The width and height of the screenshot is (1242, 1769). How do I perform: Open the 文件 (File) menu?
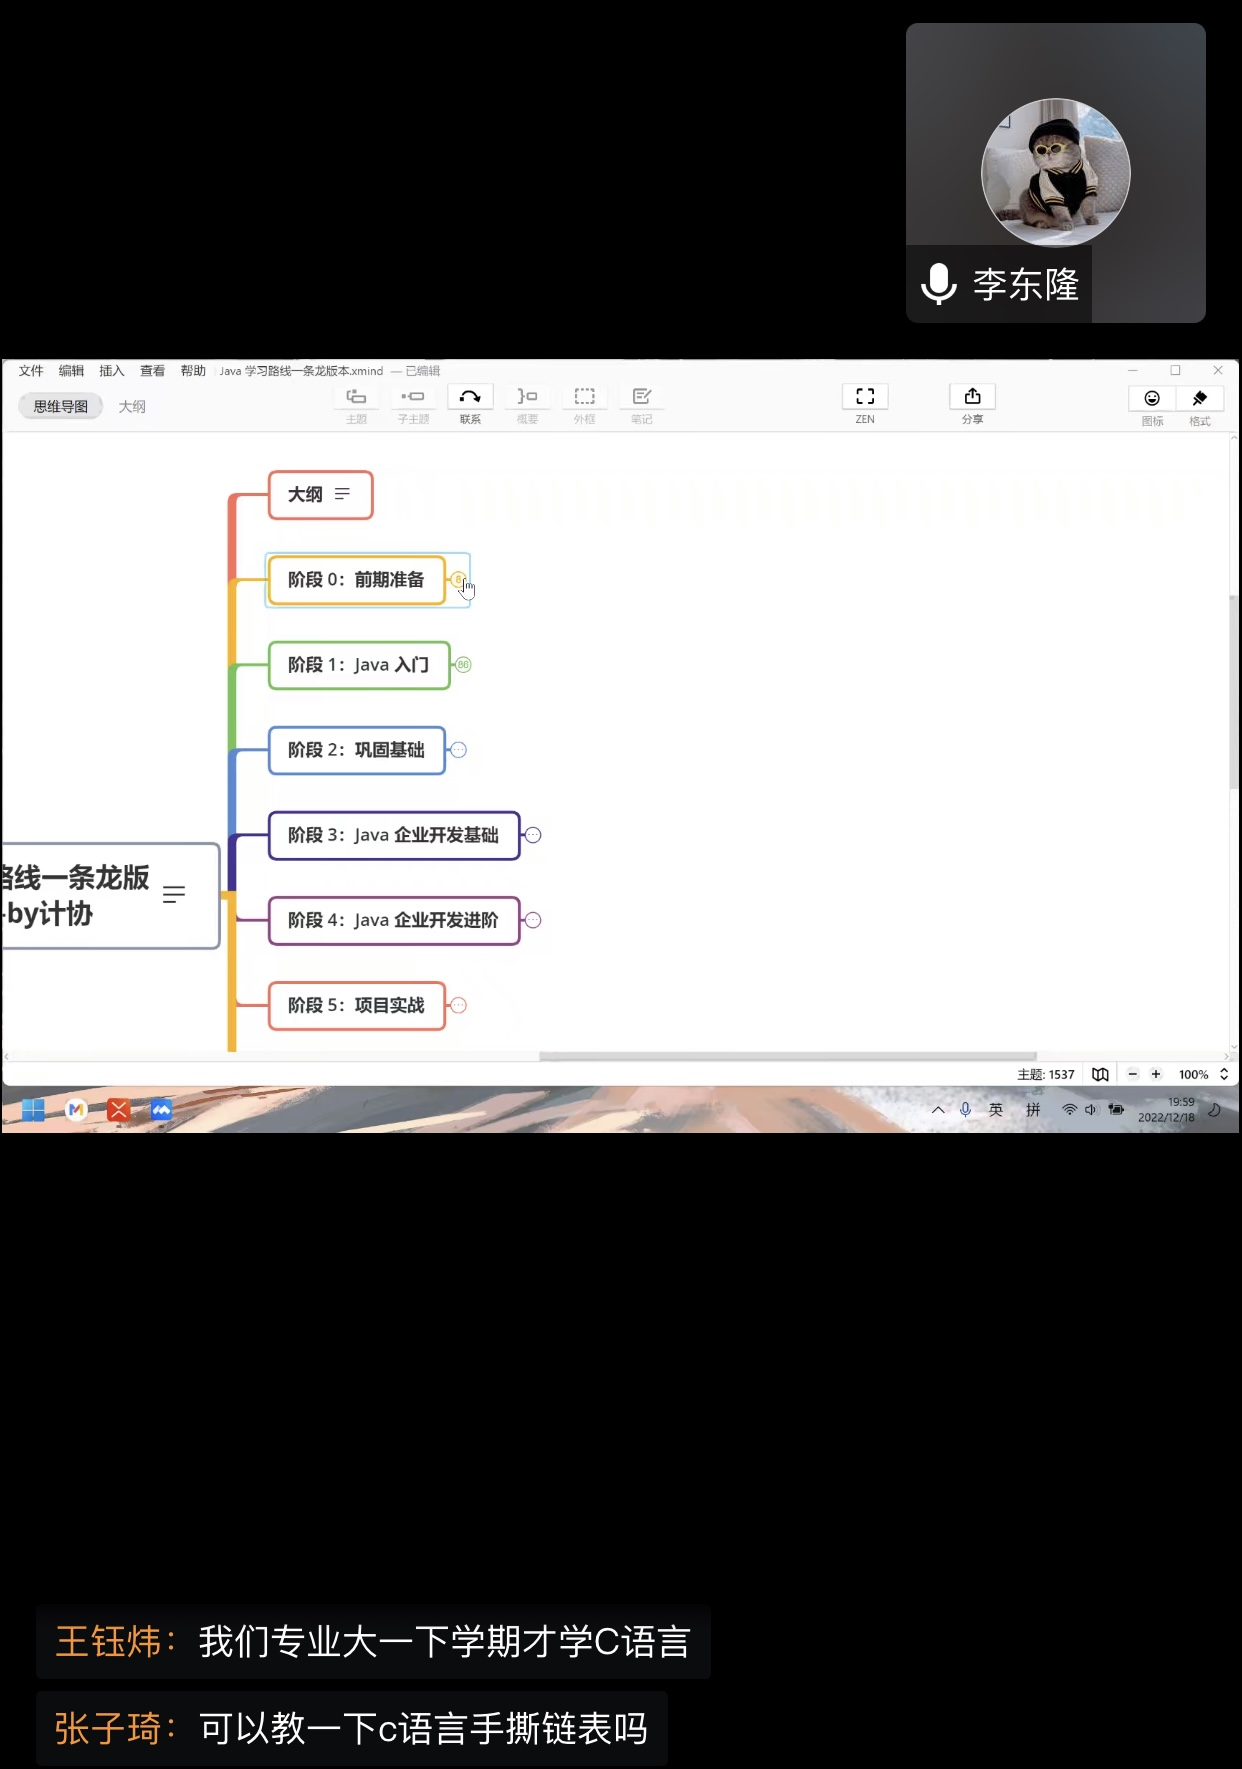(x=31, y=371)
